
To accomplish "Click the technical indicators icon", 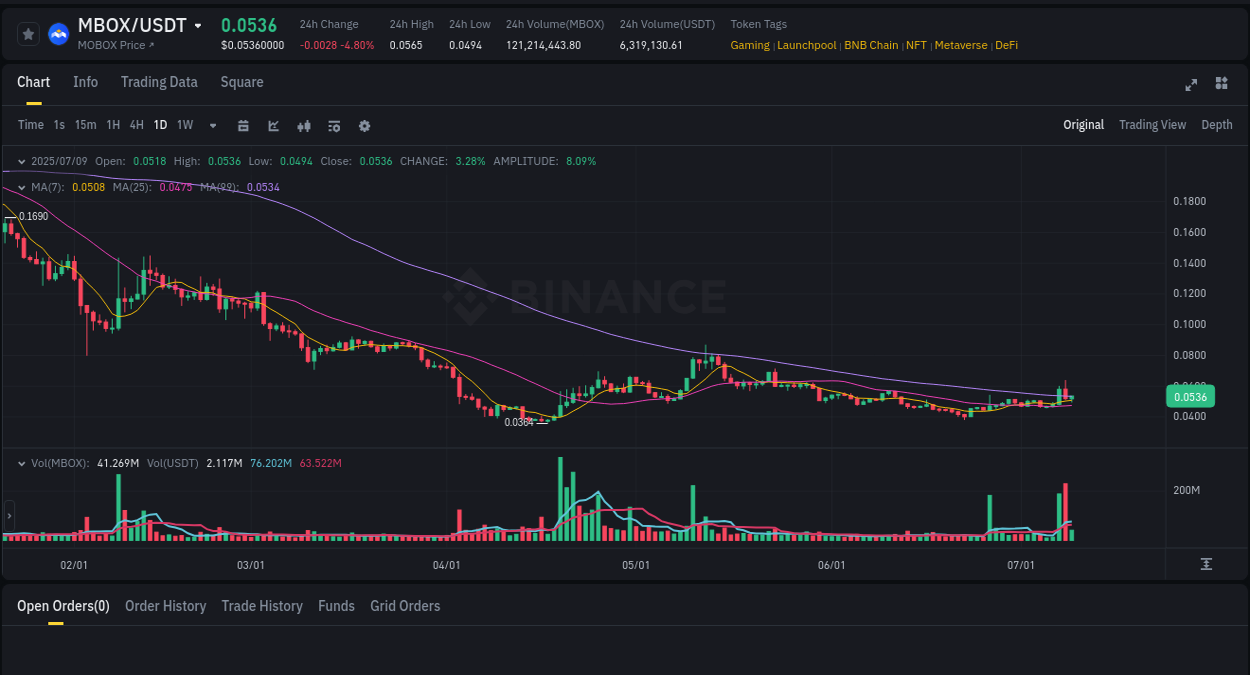I will 334,125.
